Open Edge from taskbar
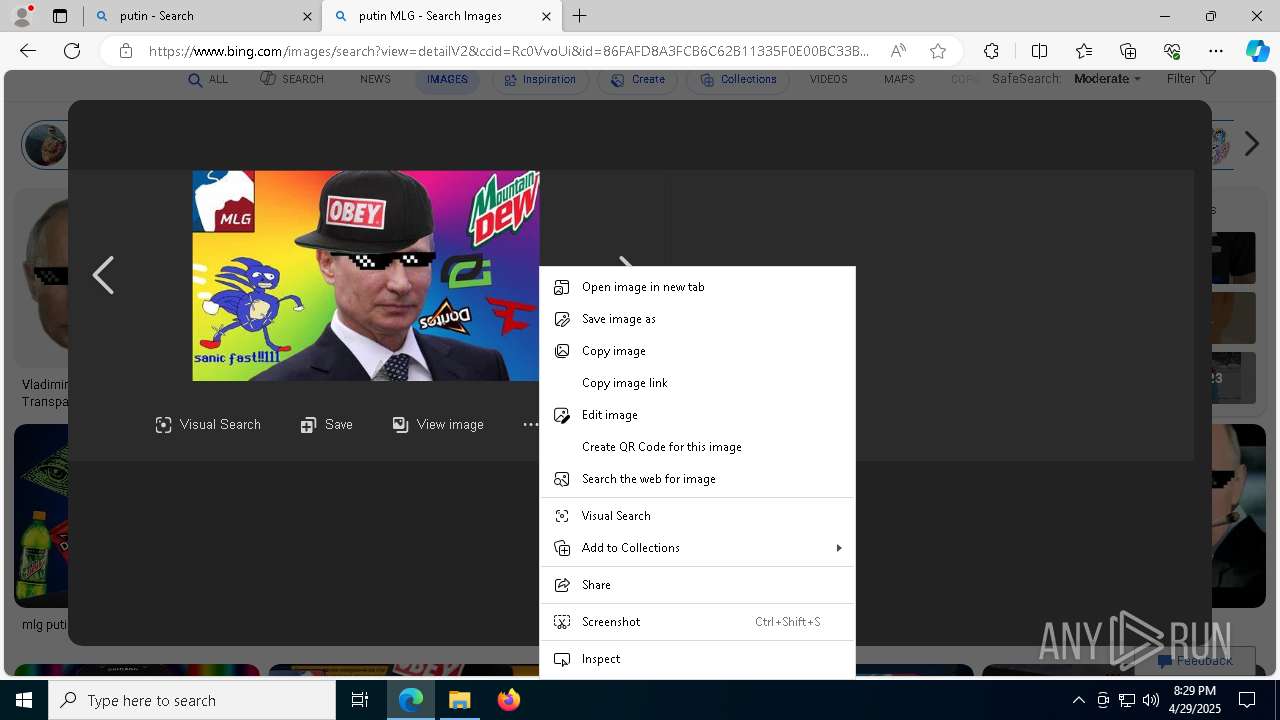 point(411,700)
